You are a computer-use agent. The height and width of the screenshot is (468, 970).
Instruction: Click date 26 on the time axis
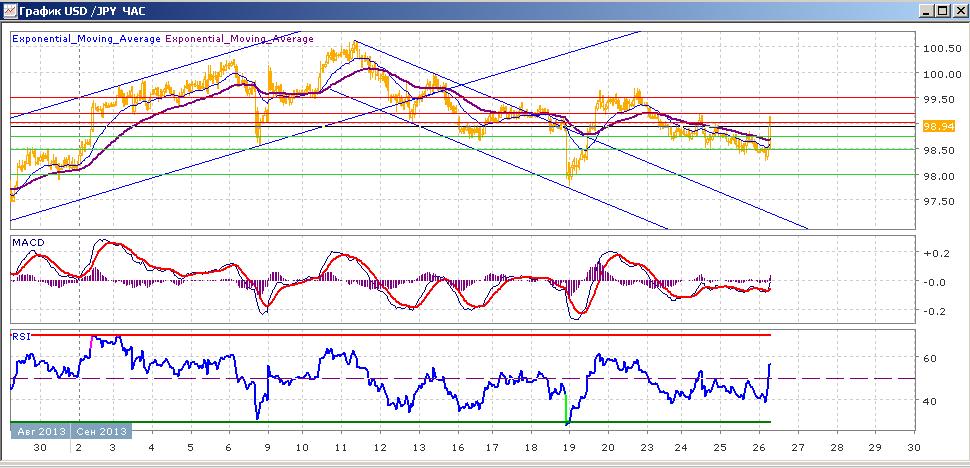pos(758,448)
